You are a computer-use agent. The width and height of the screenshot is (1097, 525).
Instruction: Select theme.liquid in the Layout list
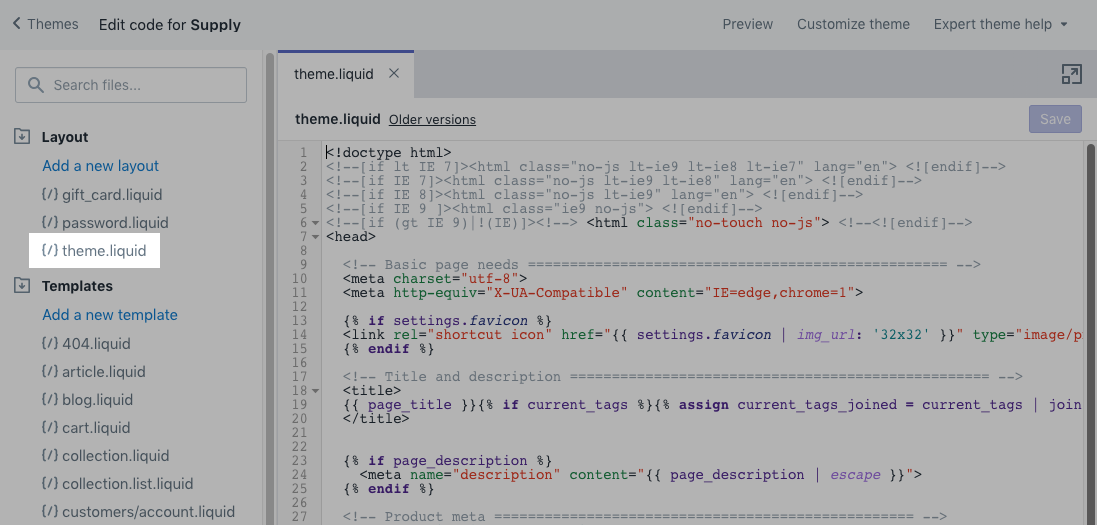[103, 250]
